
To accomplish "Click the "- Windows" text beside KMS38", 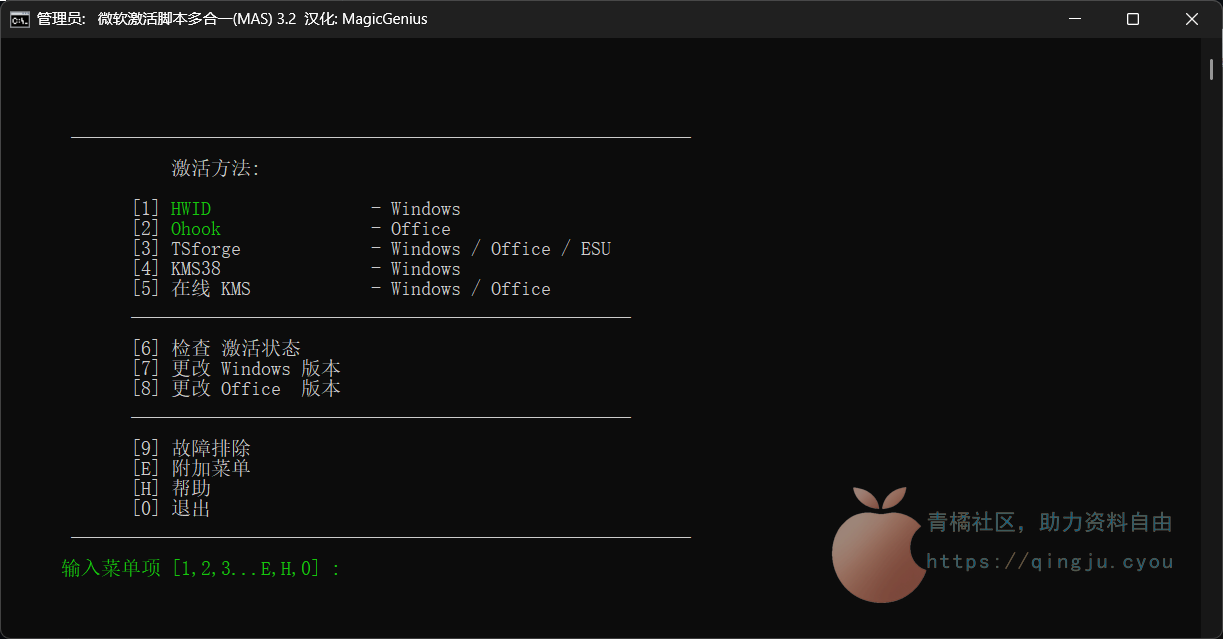I will pyautogui.click(x=416, y=269).
